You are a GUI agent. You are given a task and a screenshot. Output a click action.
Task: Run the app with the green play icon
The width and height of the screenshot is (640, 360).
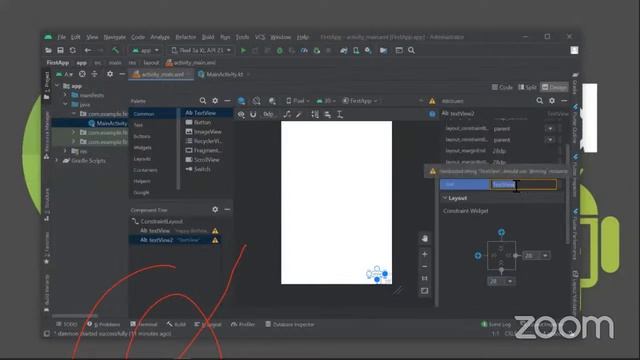[243, 51]
